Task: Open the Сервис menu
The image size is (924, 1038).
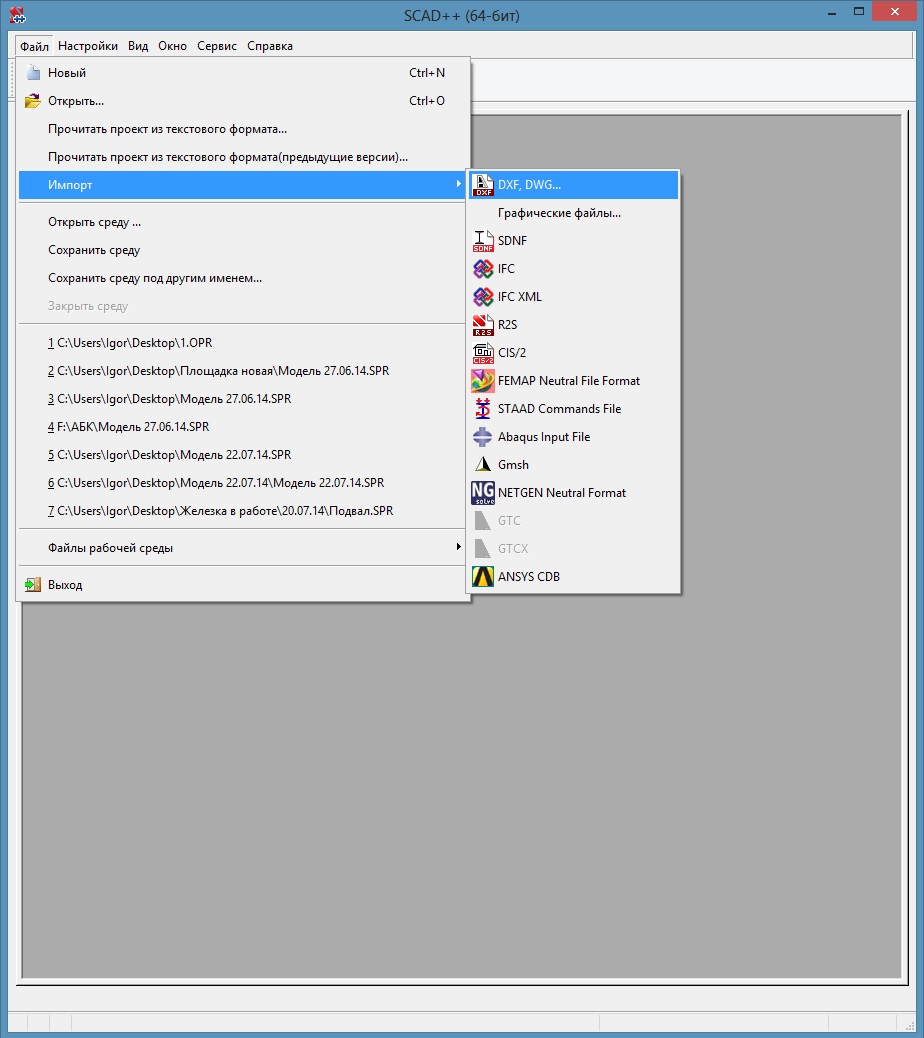Action: [x=216, y=46]
